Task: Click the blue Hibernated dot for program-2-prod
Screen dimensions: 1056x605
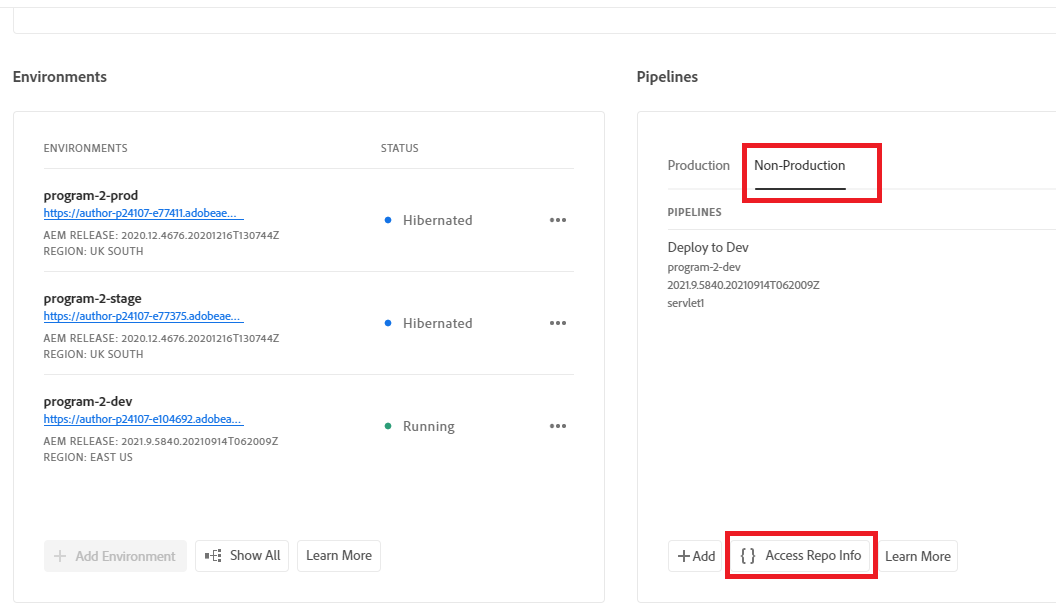Action: click(388, 220)
